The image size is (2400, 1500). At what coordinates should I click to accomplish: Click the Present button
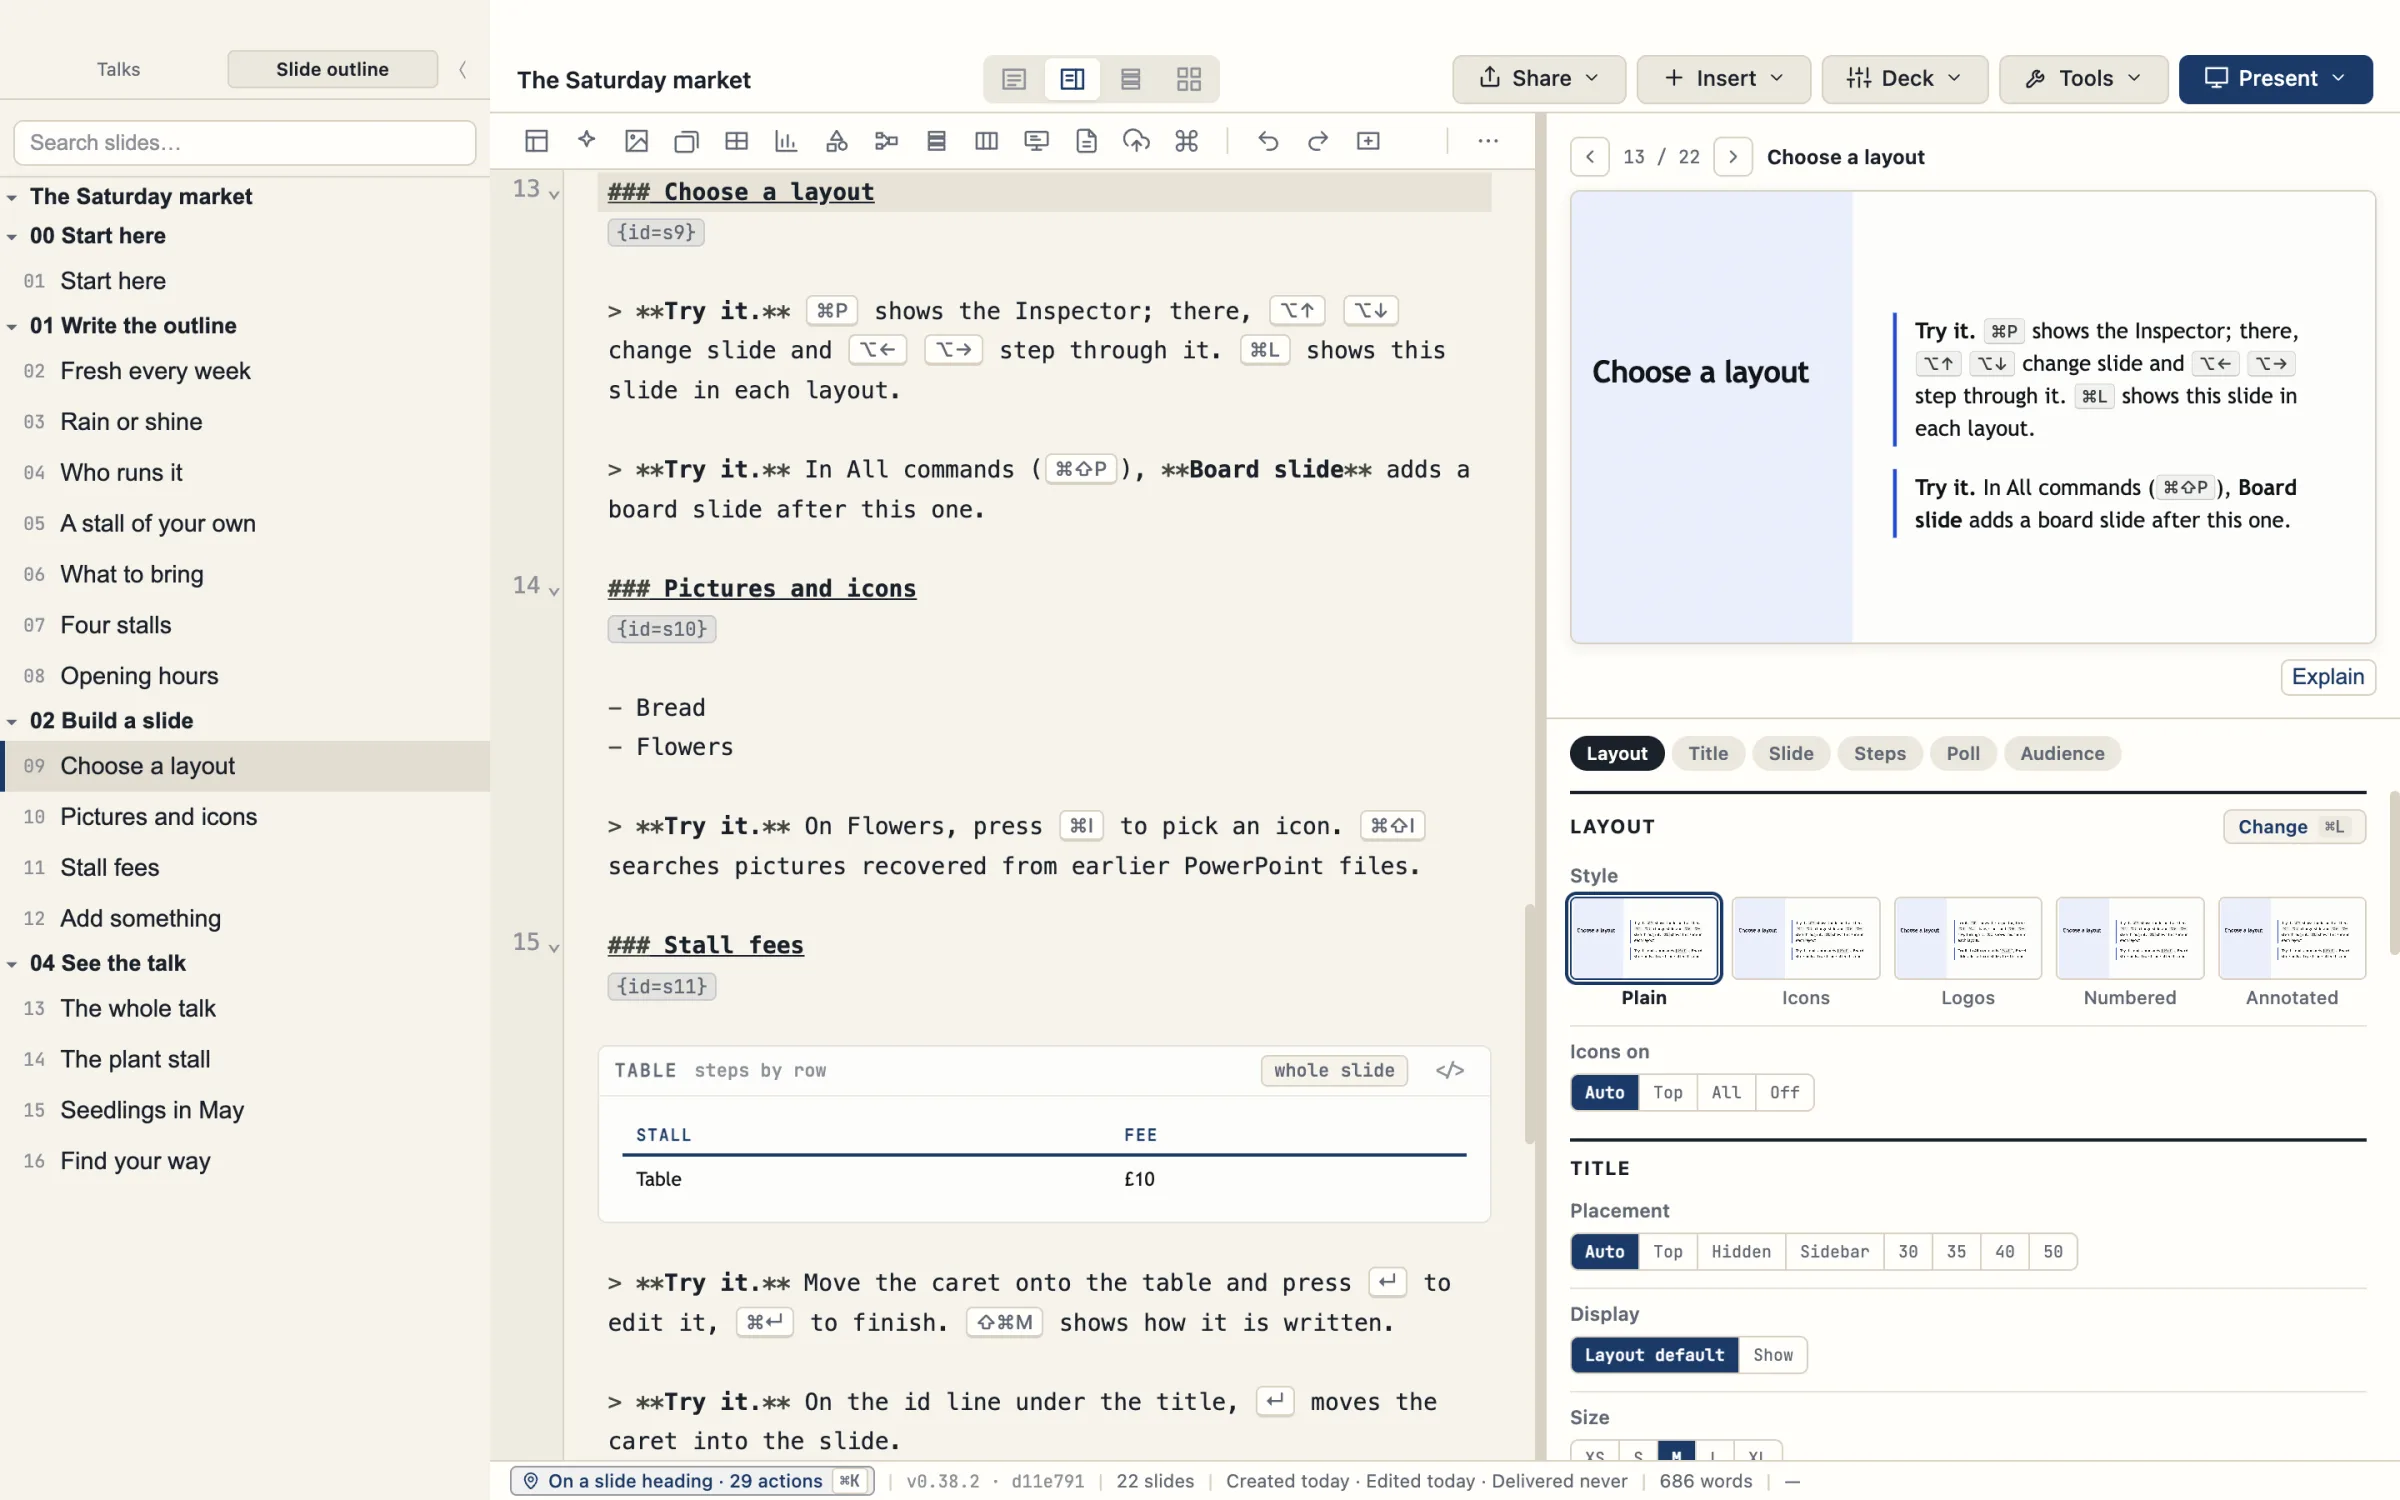click(x=2276, y=79)
